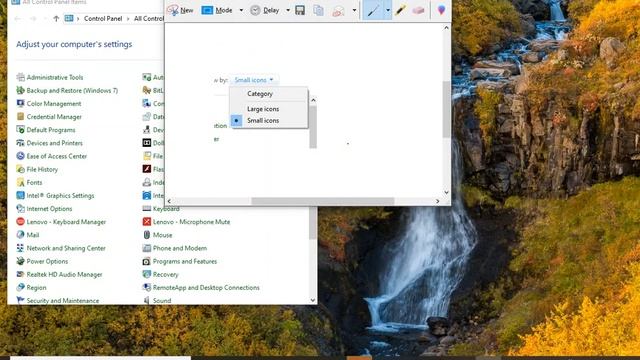Viewport: 640px width, 360px height.
Task: Open the Mode dropdown arrow
Action: 241,10
